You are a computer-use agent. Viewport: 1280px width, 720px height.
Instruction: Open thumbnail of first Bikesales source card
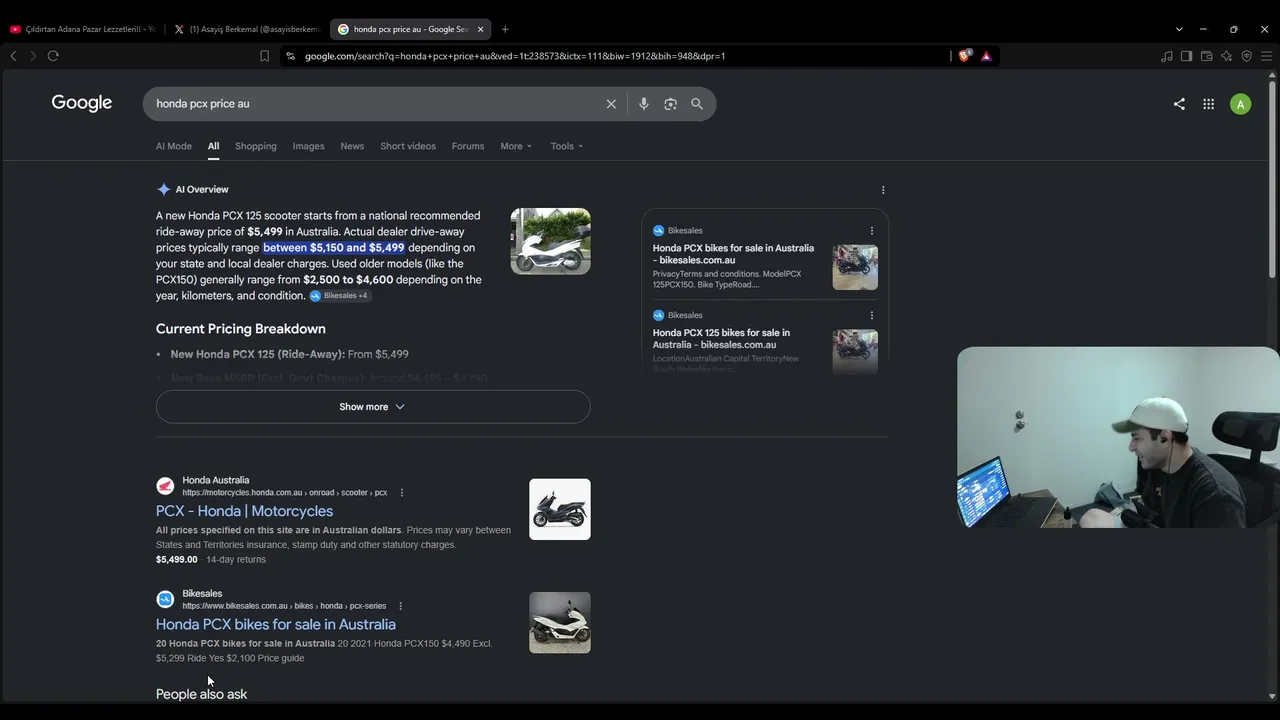855,267
